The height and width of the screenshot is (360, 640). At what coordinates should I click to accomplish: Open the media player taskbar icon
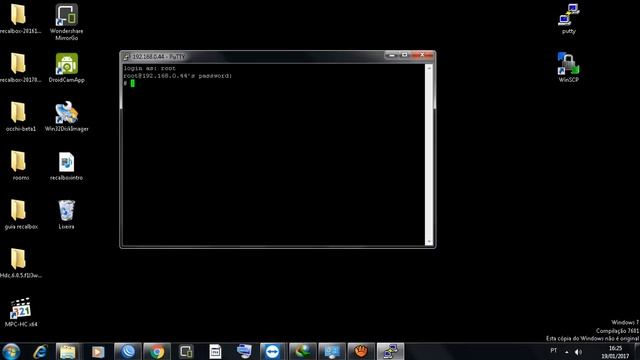pyautogui.click(x=98, y=351)
